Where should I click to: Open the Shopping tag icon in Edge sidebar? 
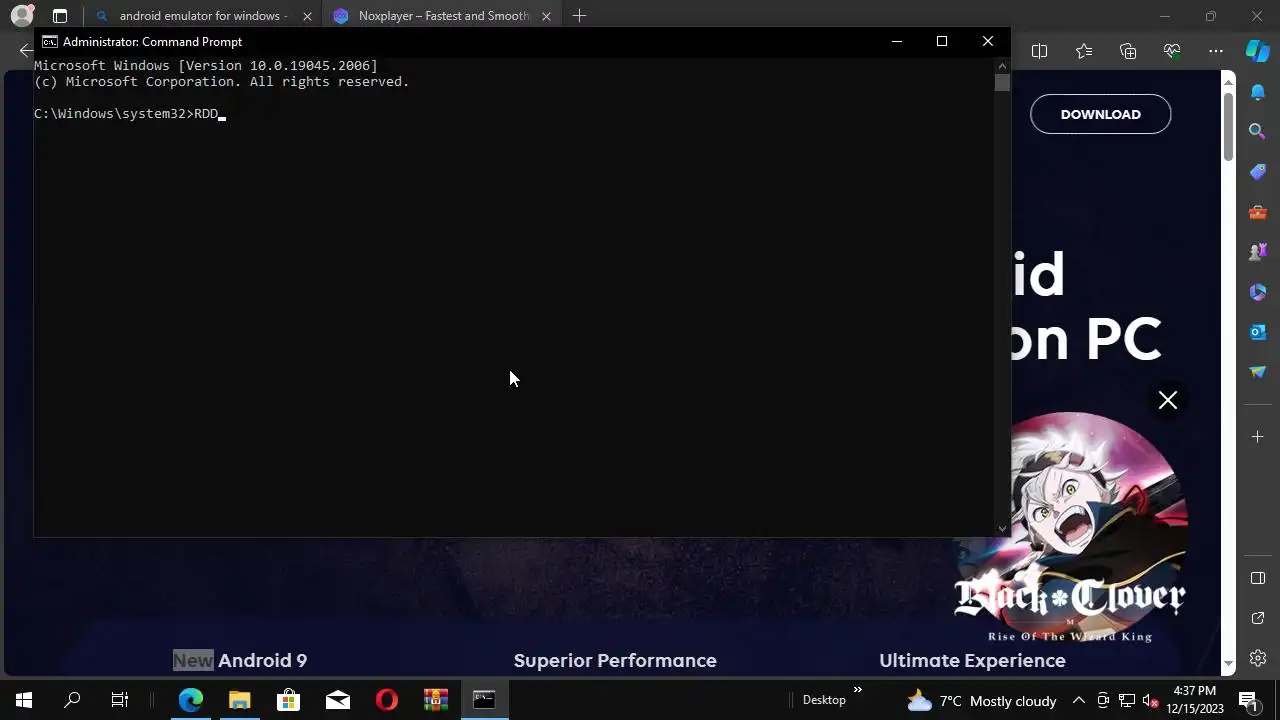[x=1258, y=172]
